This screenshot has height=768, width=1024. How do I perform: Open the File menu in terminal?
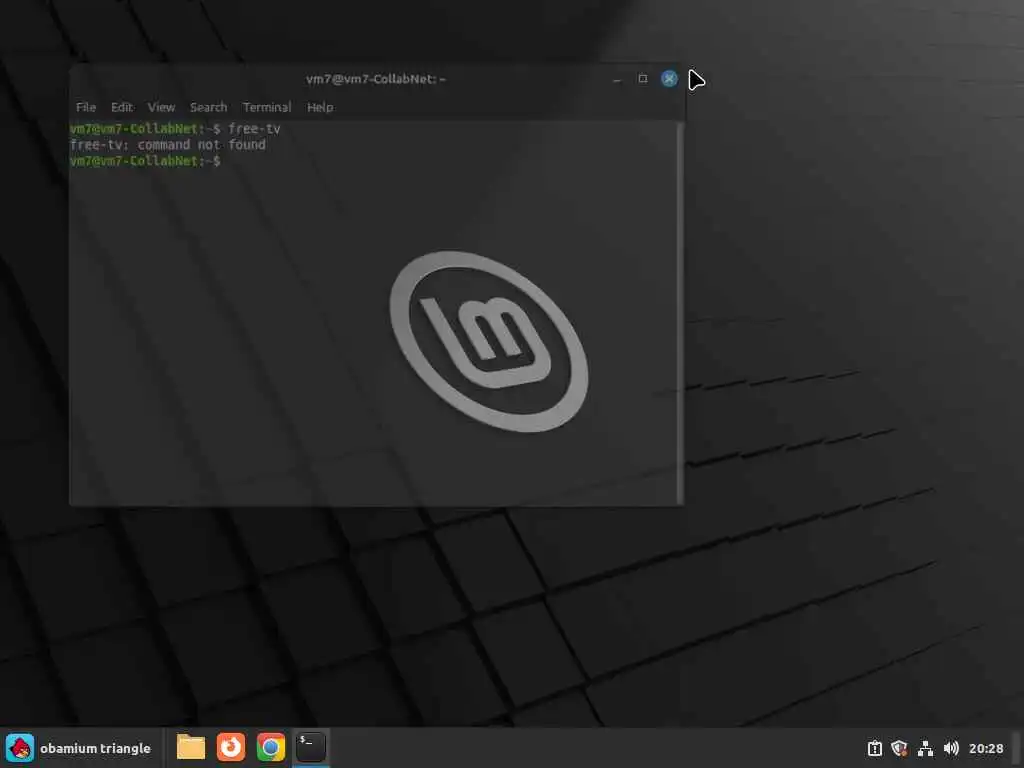click(x=86, y=107)
